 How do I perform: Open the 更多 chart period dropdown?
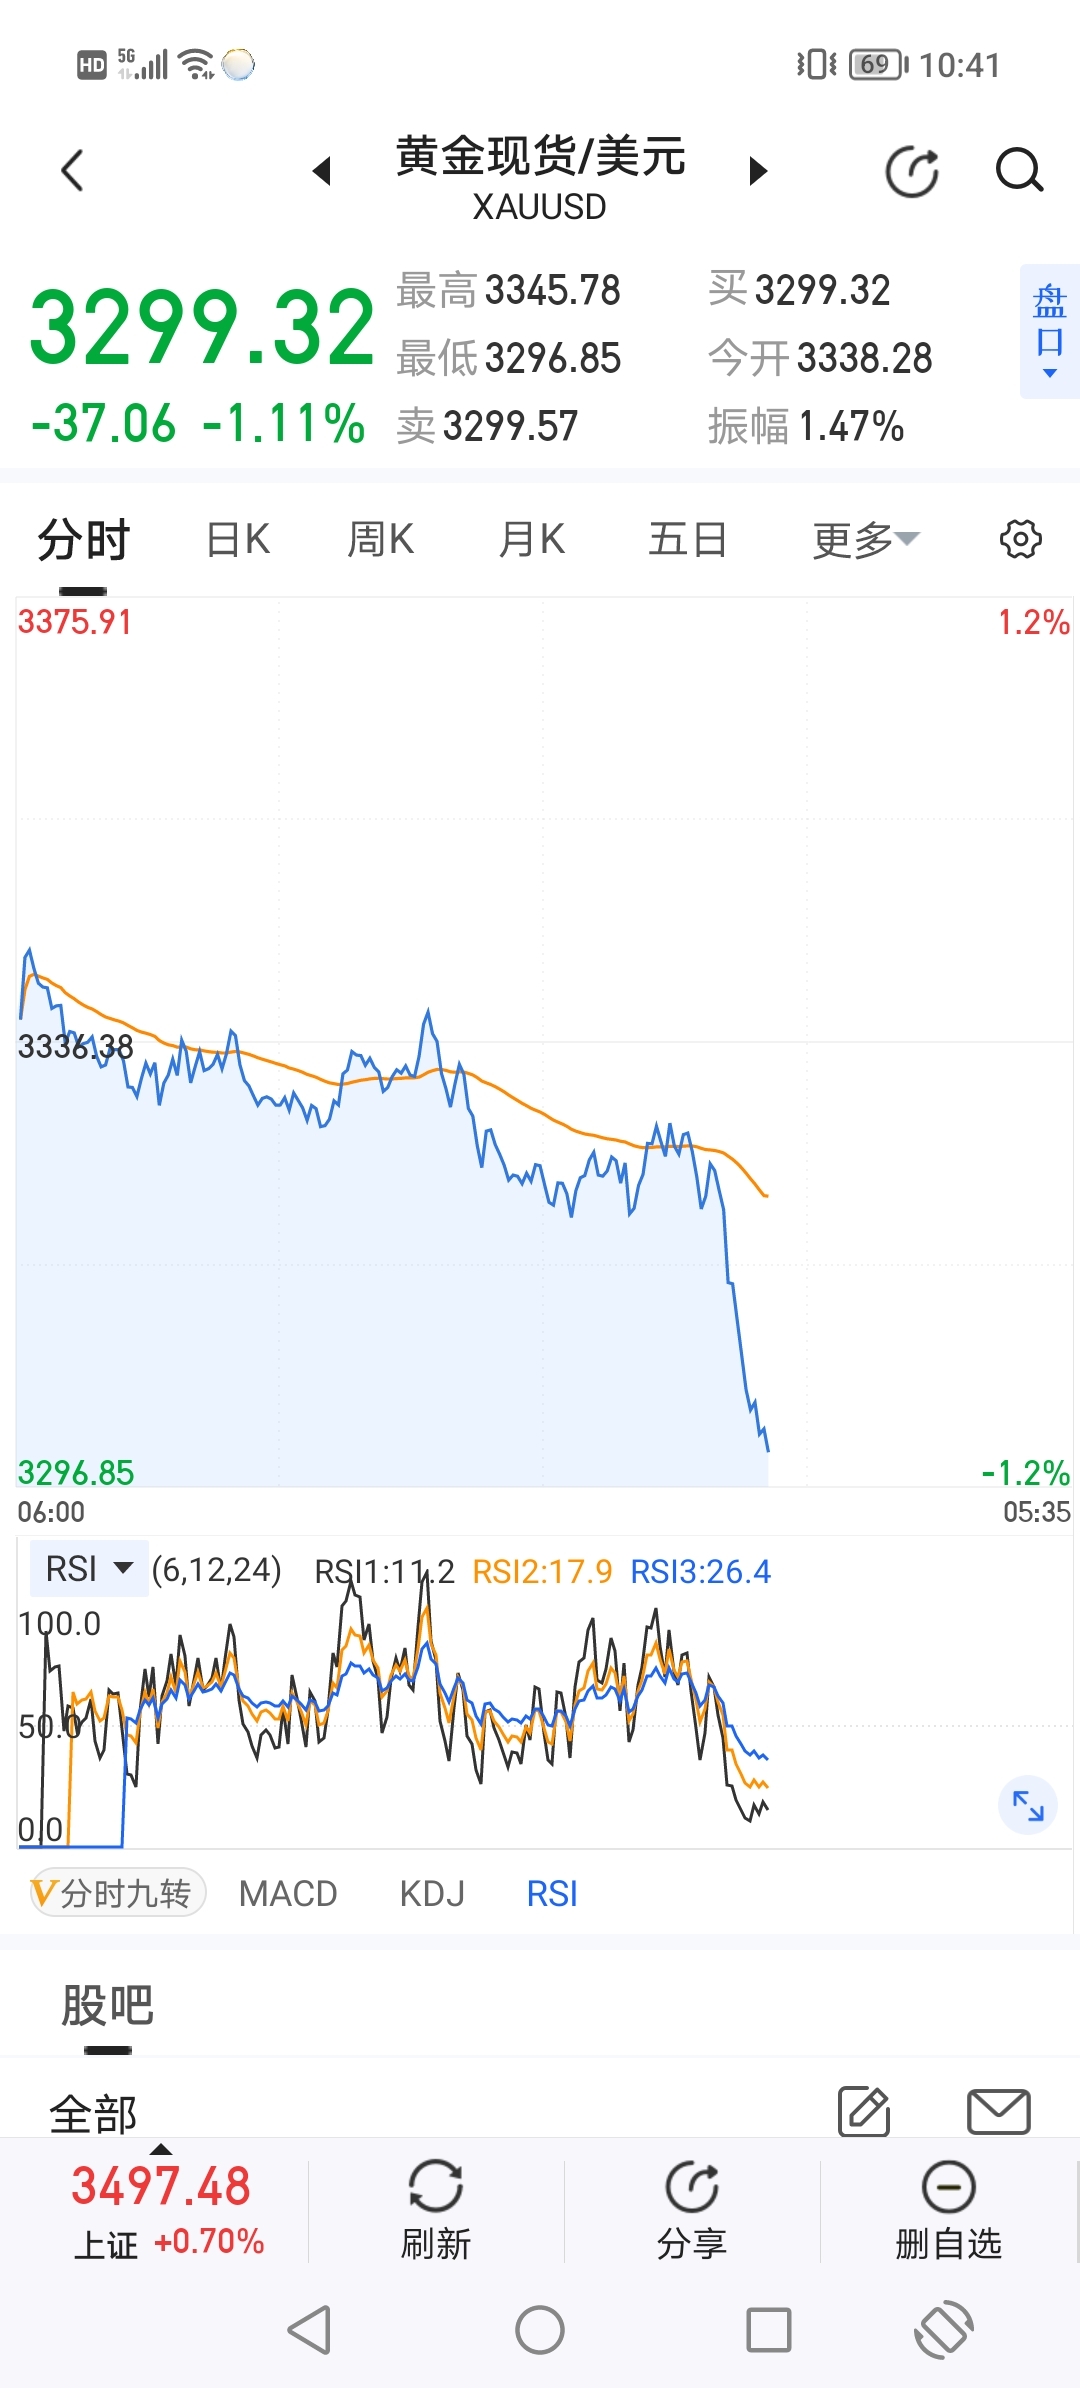point(865,540)
